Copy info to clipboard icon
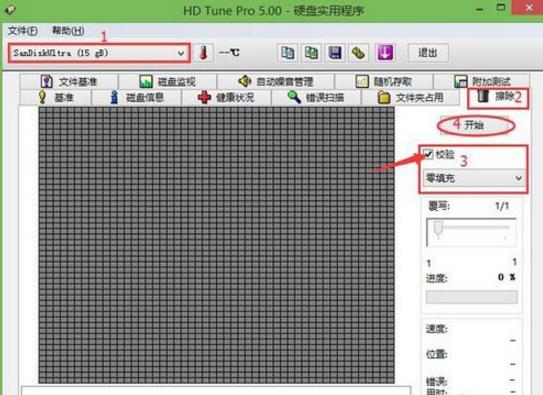 pos(287,53)
